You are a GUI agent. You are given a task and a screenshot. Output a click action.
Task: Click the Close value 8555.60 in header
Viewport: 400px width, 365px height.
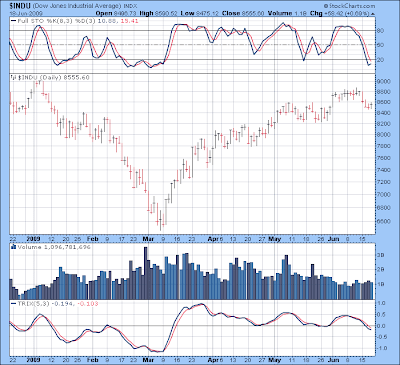(253, 13)
